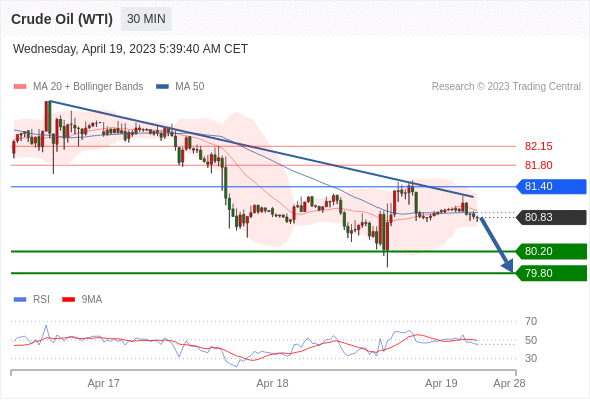Click the MA 20 + Bollinger Bands legend swatch
Screen dimensions: 590x400
coord(20,87)
